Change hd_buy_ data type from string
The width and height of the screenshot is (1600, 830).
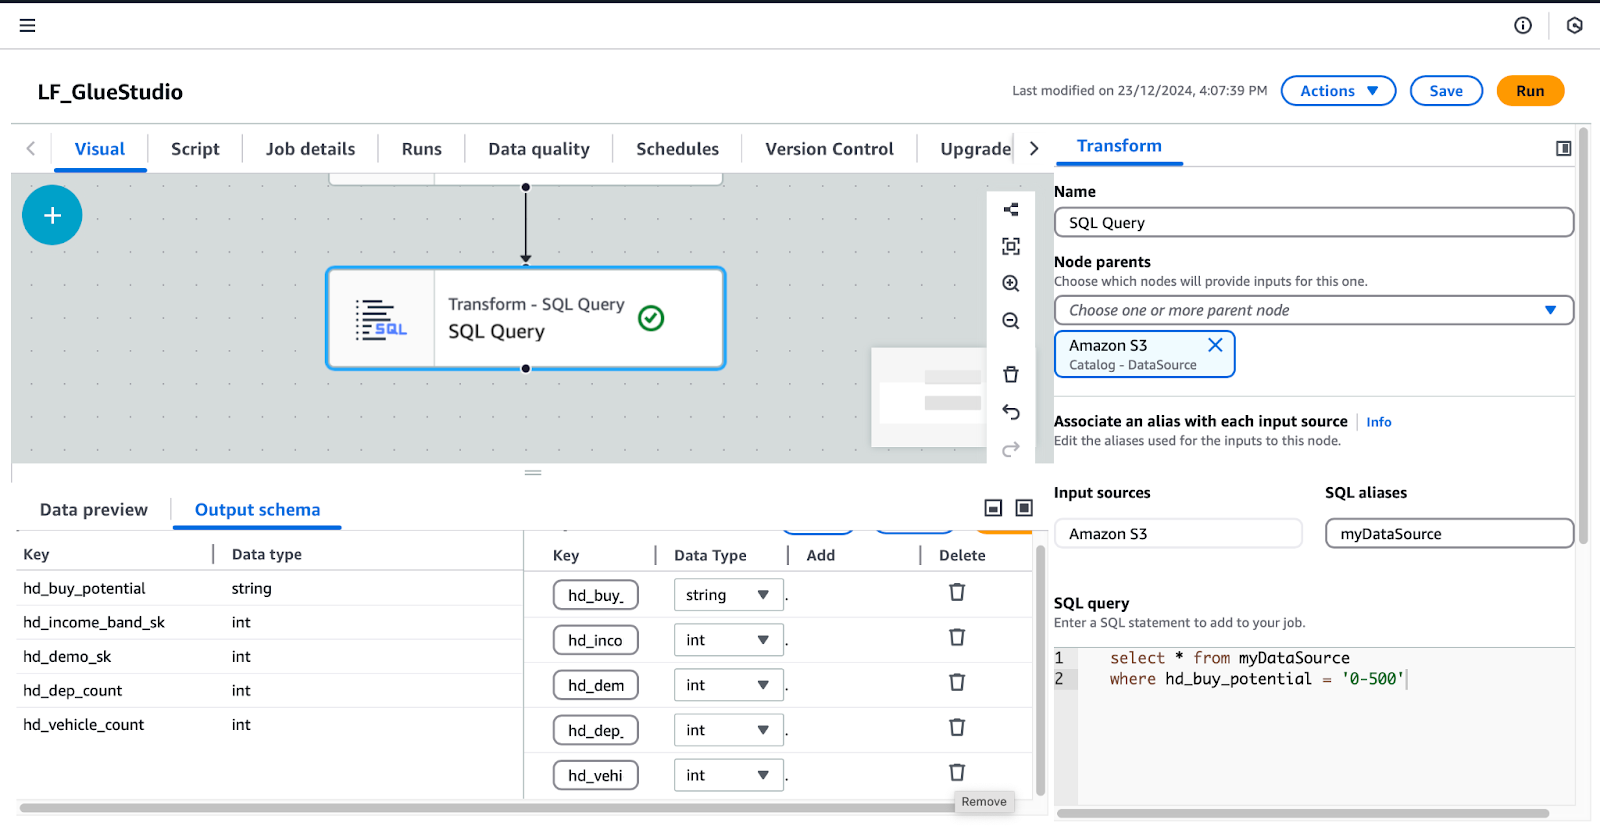[728, 595]
